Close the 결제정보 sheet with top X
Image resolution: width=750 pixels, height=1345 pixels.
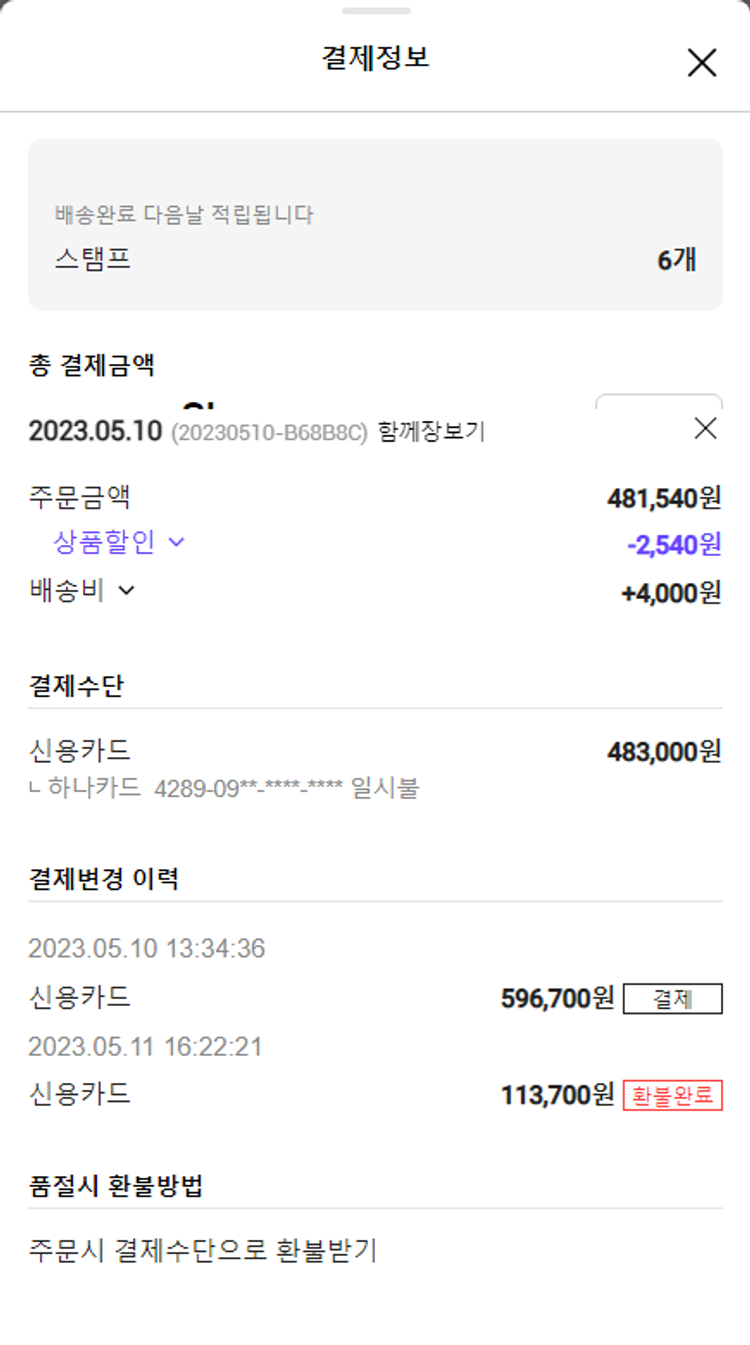coord(702,63)
